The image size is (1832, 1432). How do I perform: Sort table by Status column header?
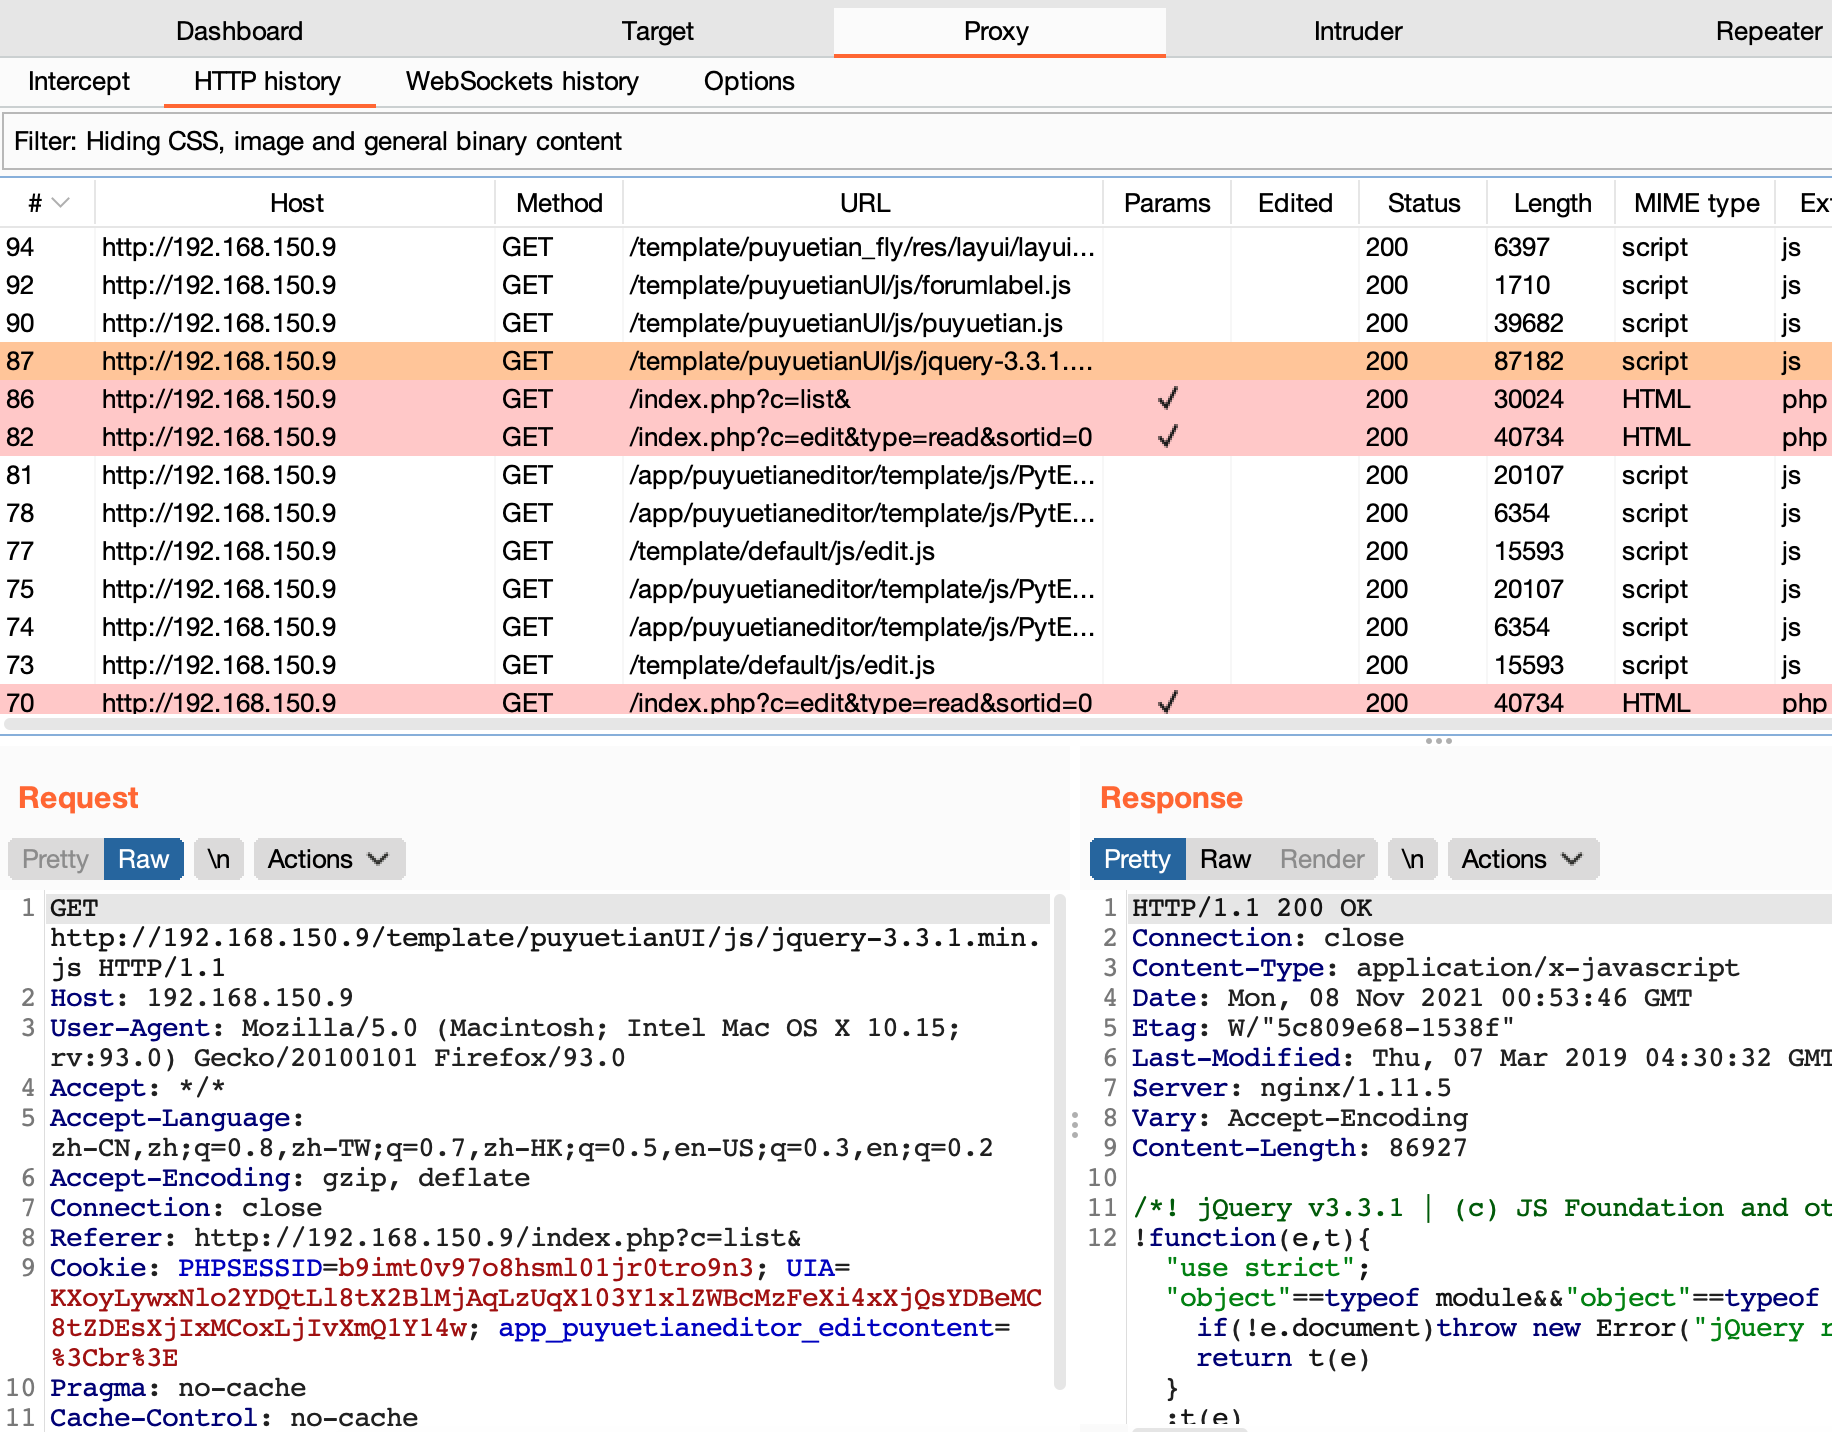click(1423, 203)
